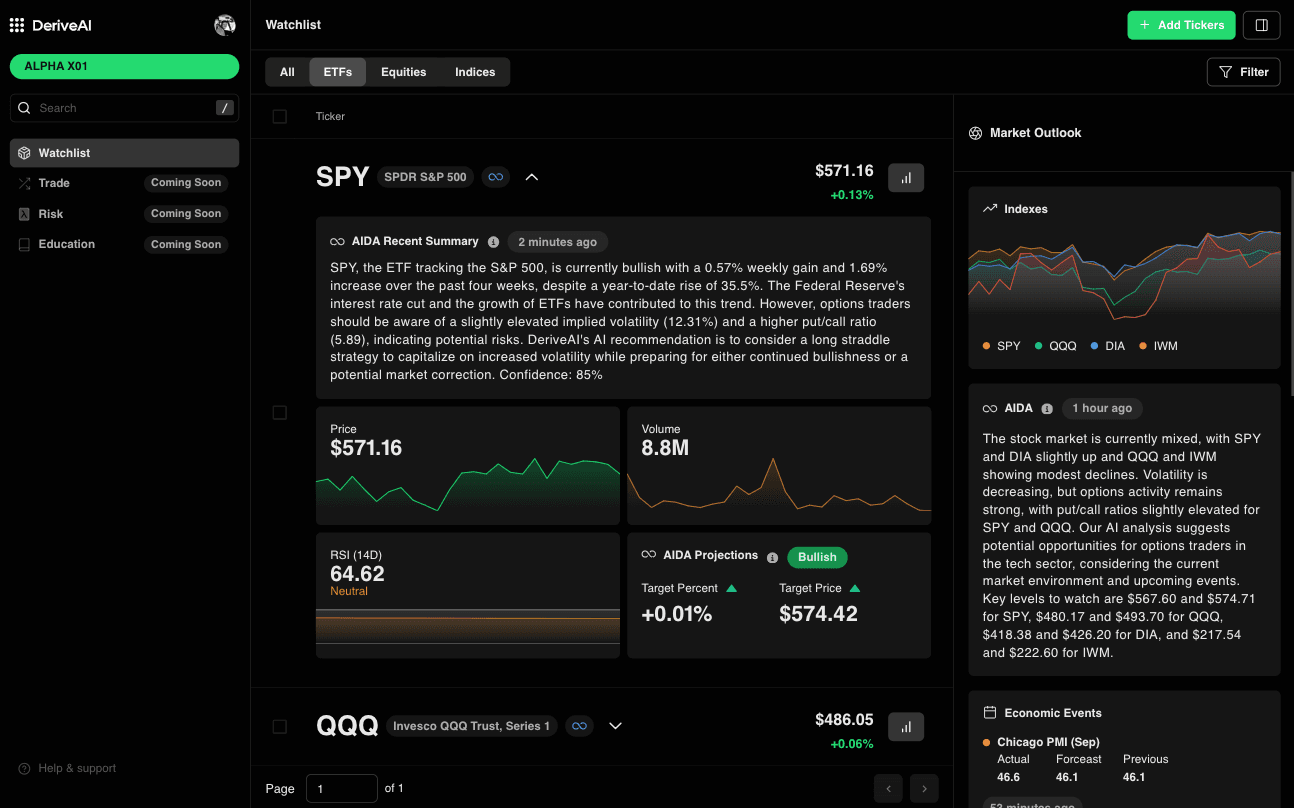Viewport: 1294px width, 808px height.
Task: Click the Trade shuffle icon
Action: pyautogui.click(x=25, y=183)
